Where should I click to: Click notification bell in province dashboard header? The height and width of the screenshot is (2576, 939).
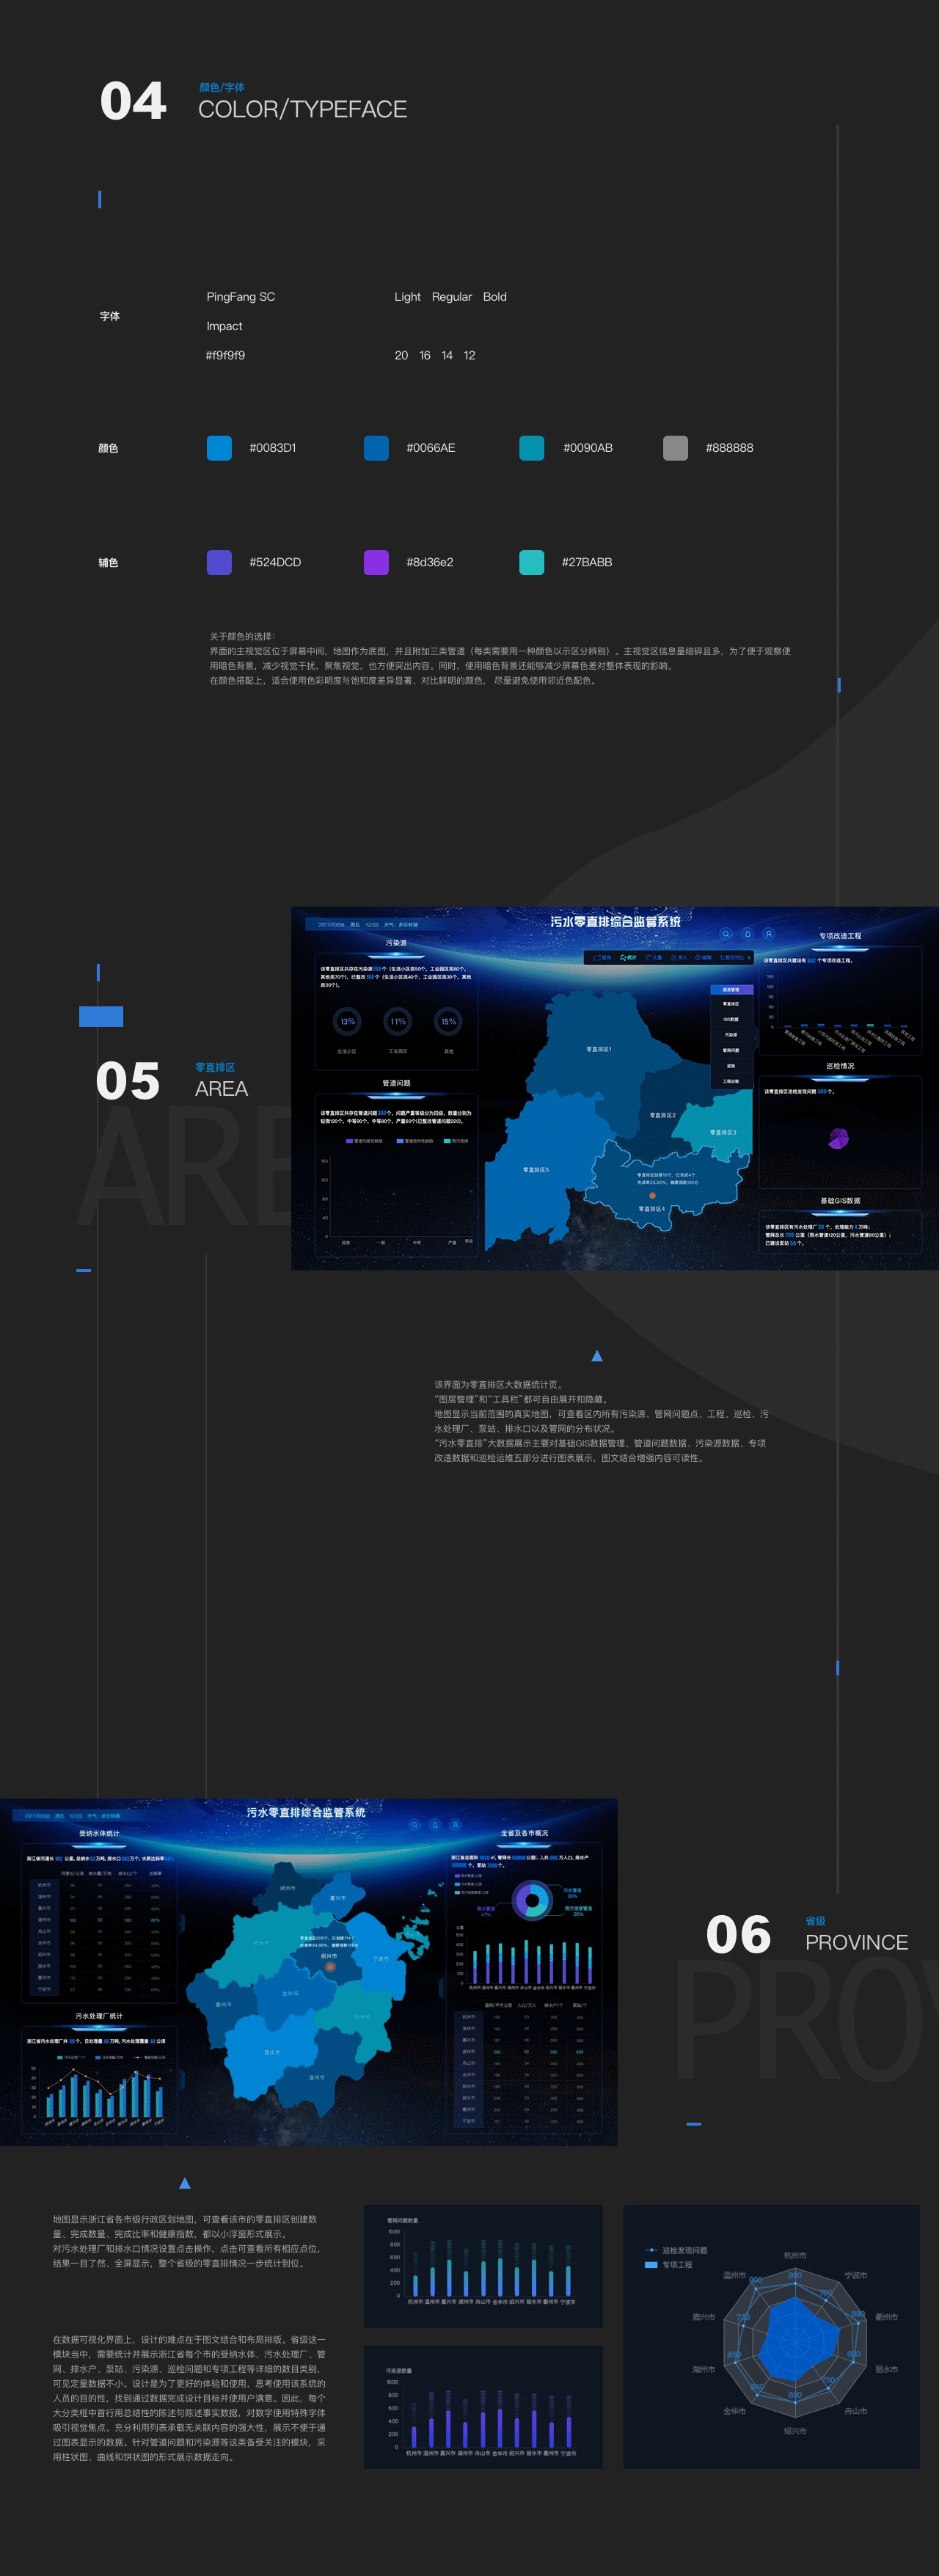435,1825
